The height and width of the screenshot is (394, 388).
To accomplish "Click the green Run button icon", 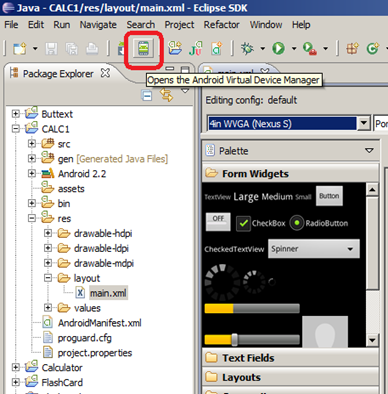I will click(x=278, y=49).
